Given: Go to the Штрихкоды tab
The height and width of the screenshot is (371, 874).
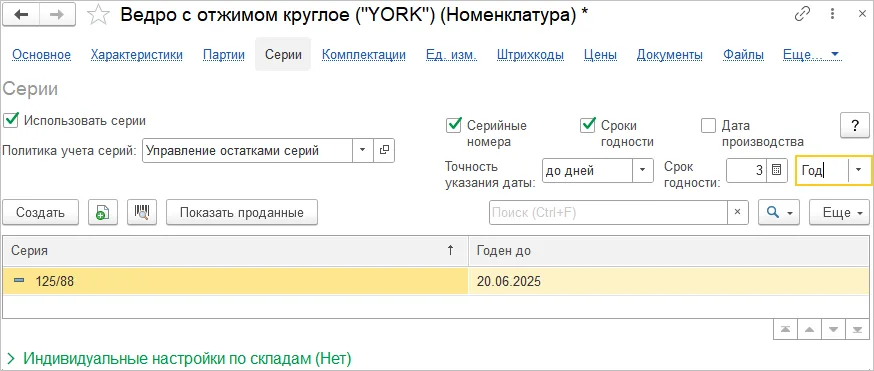Looking at the screenshot, I should (x=530, y=55).
